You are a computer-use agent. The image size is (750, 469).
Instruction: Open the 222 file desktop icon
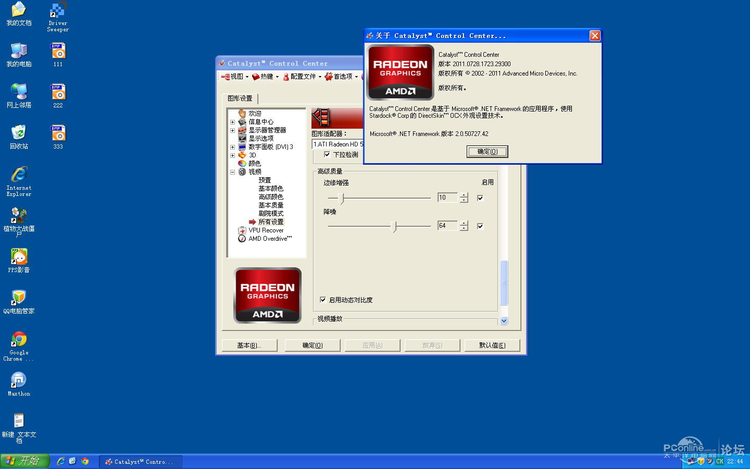point(58,96)
